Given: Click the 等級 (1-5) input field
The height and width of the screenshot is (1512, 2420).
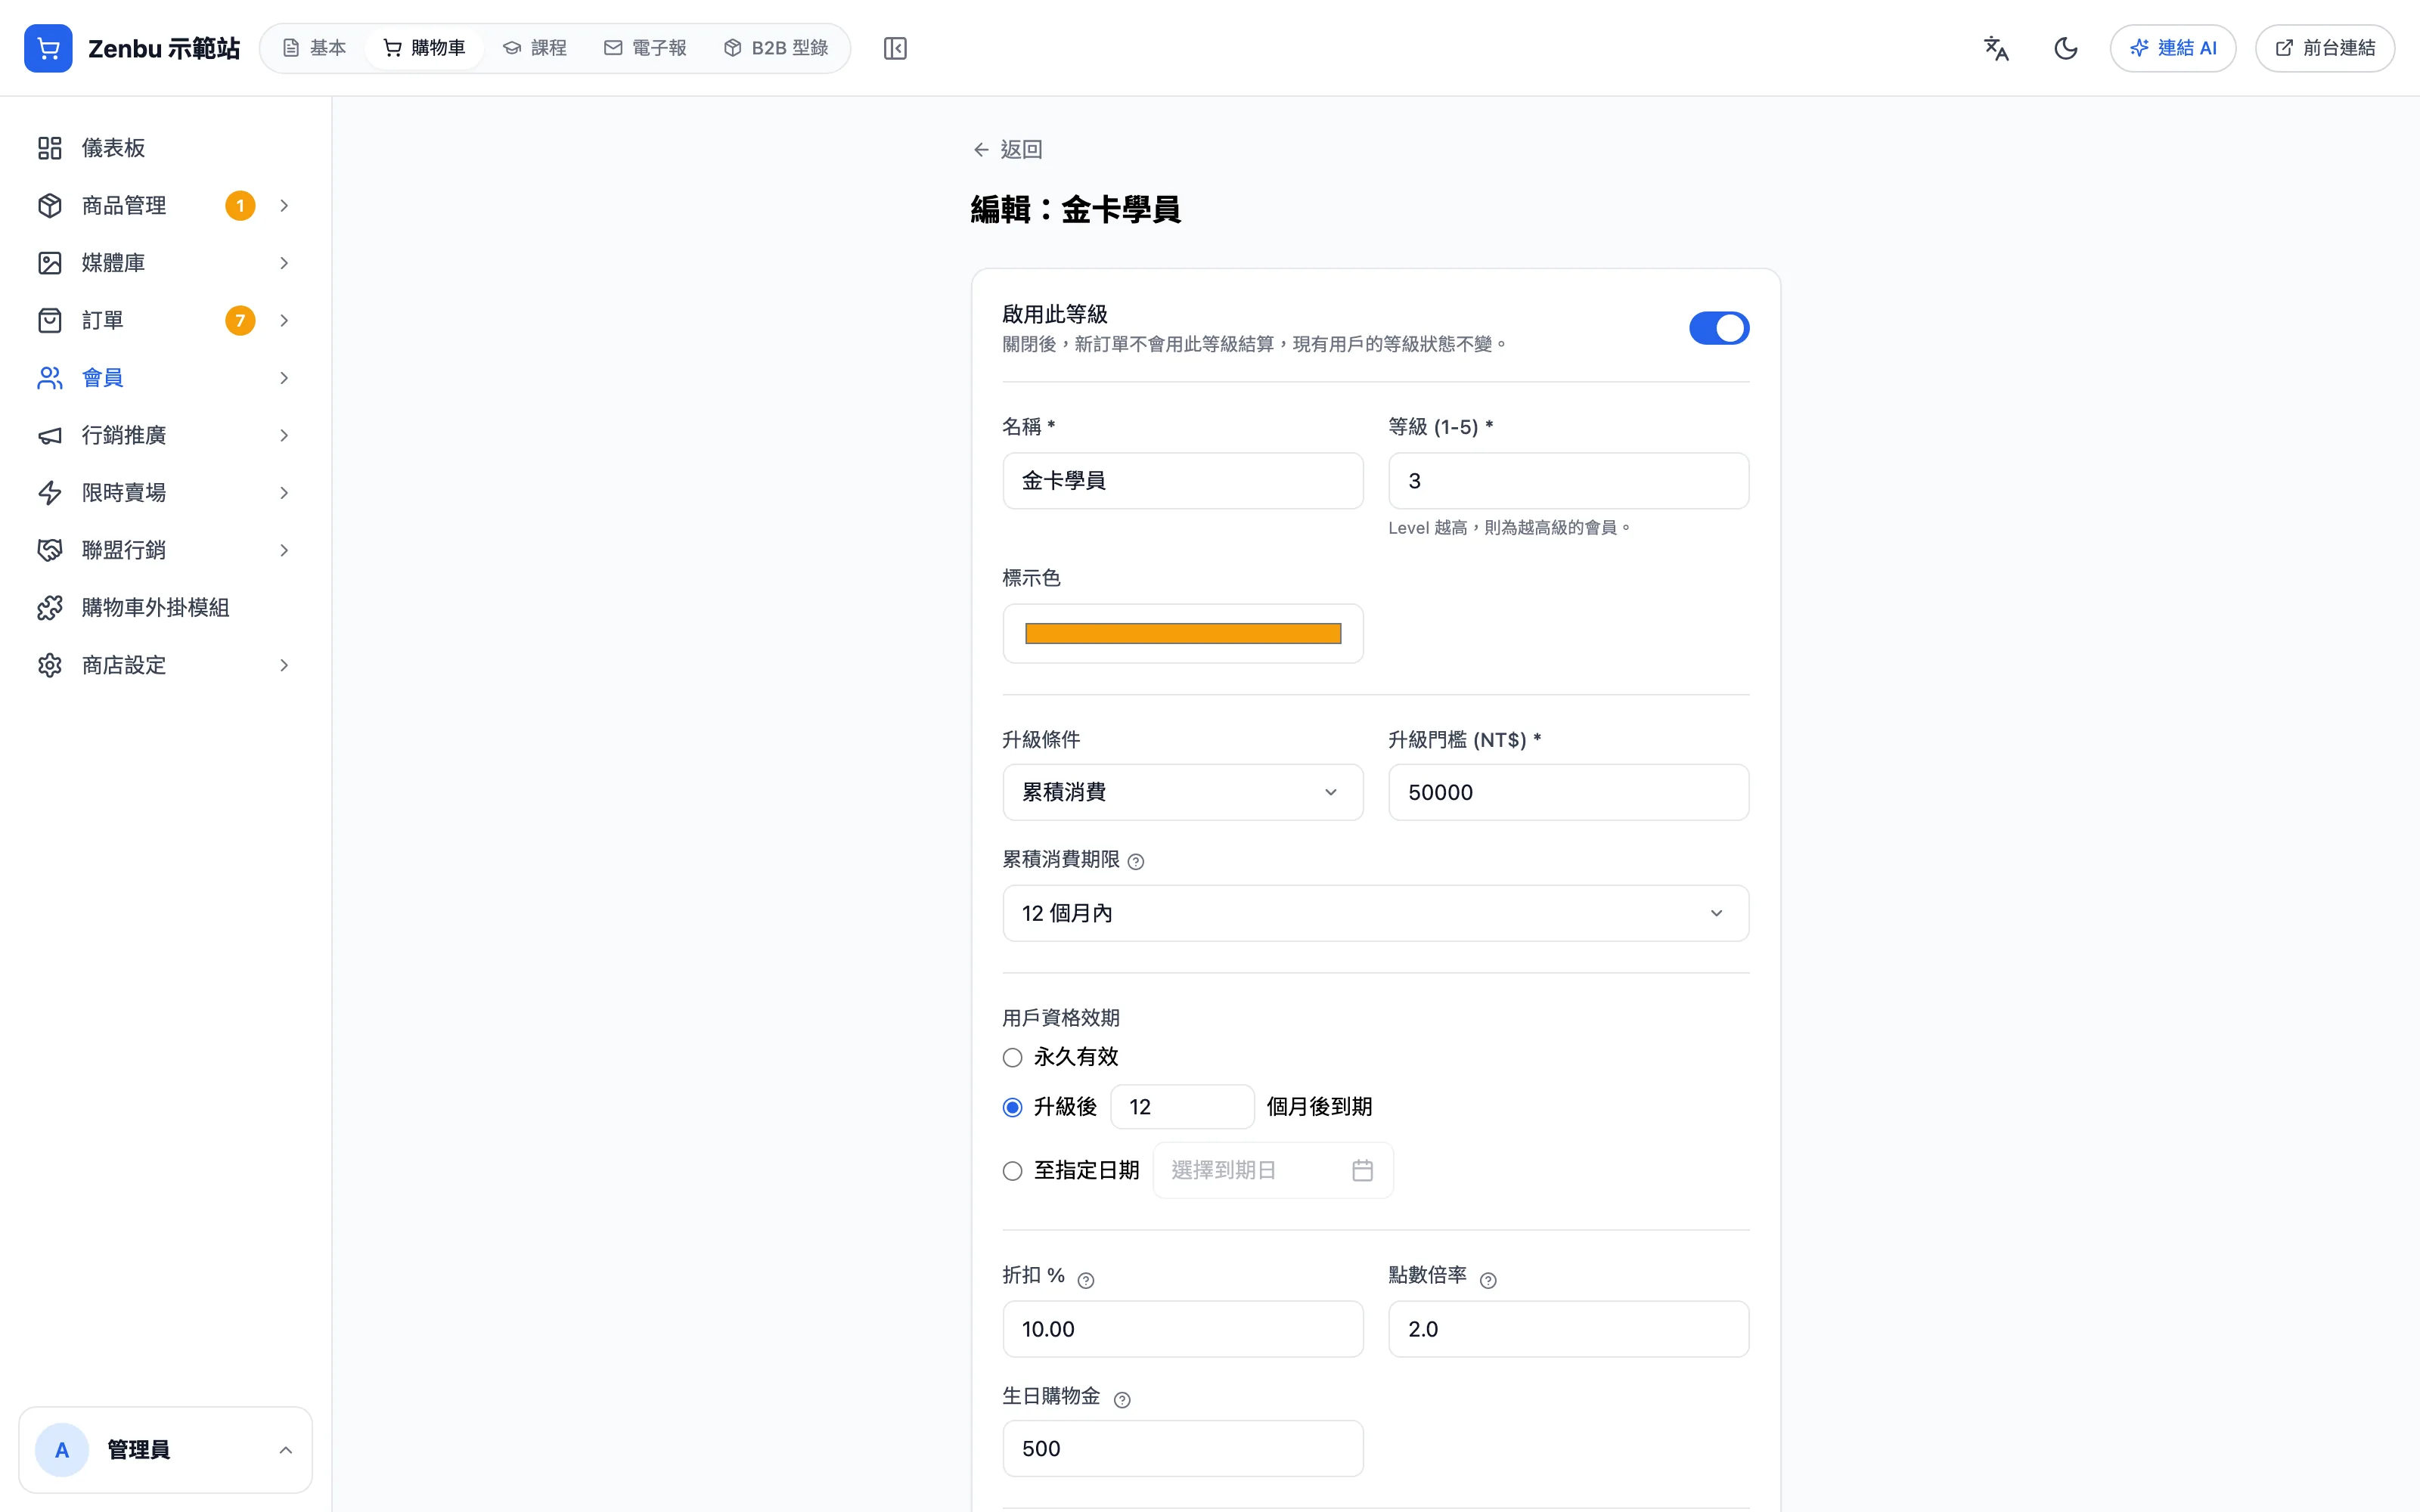Looking at the screenshot, I should [x=1569, y=481].
